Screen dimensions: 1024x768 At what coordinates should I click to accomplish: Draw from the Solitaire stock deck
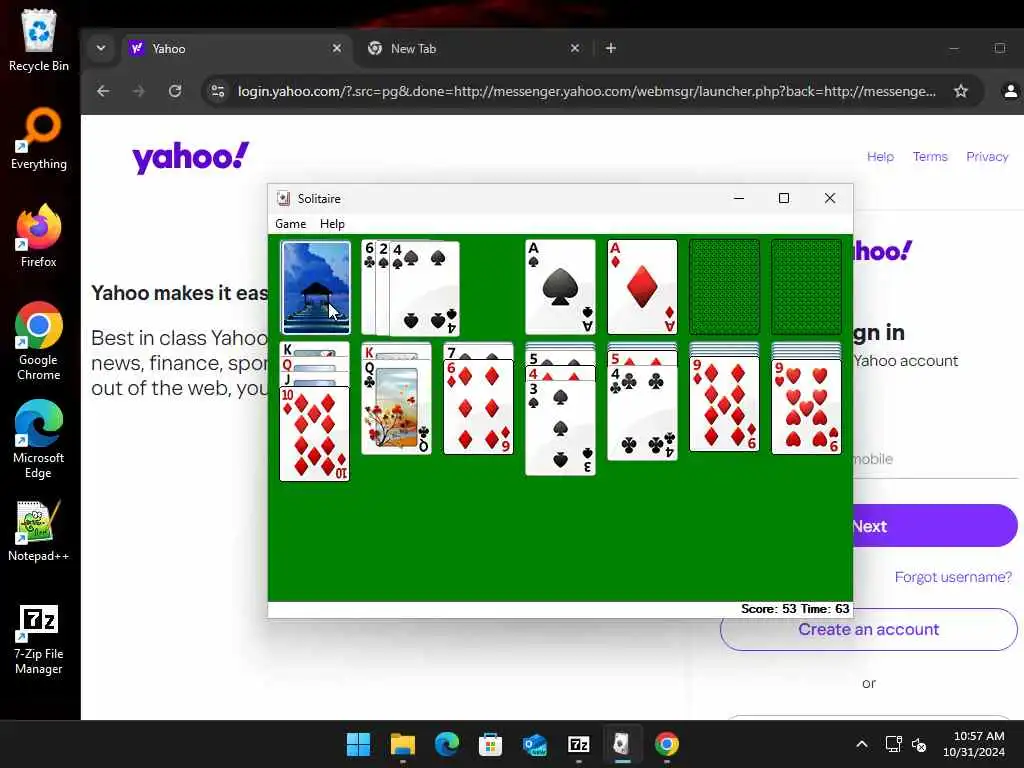coord(316,287)
